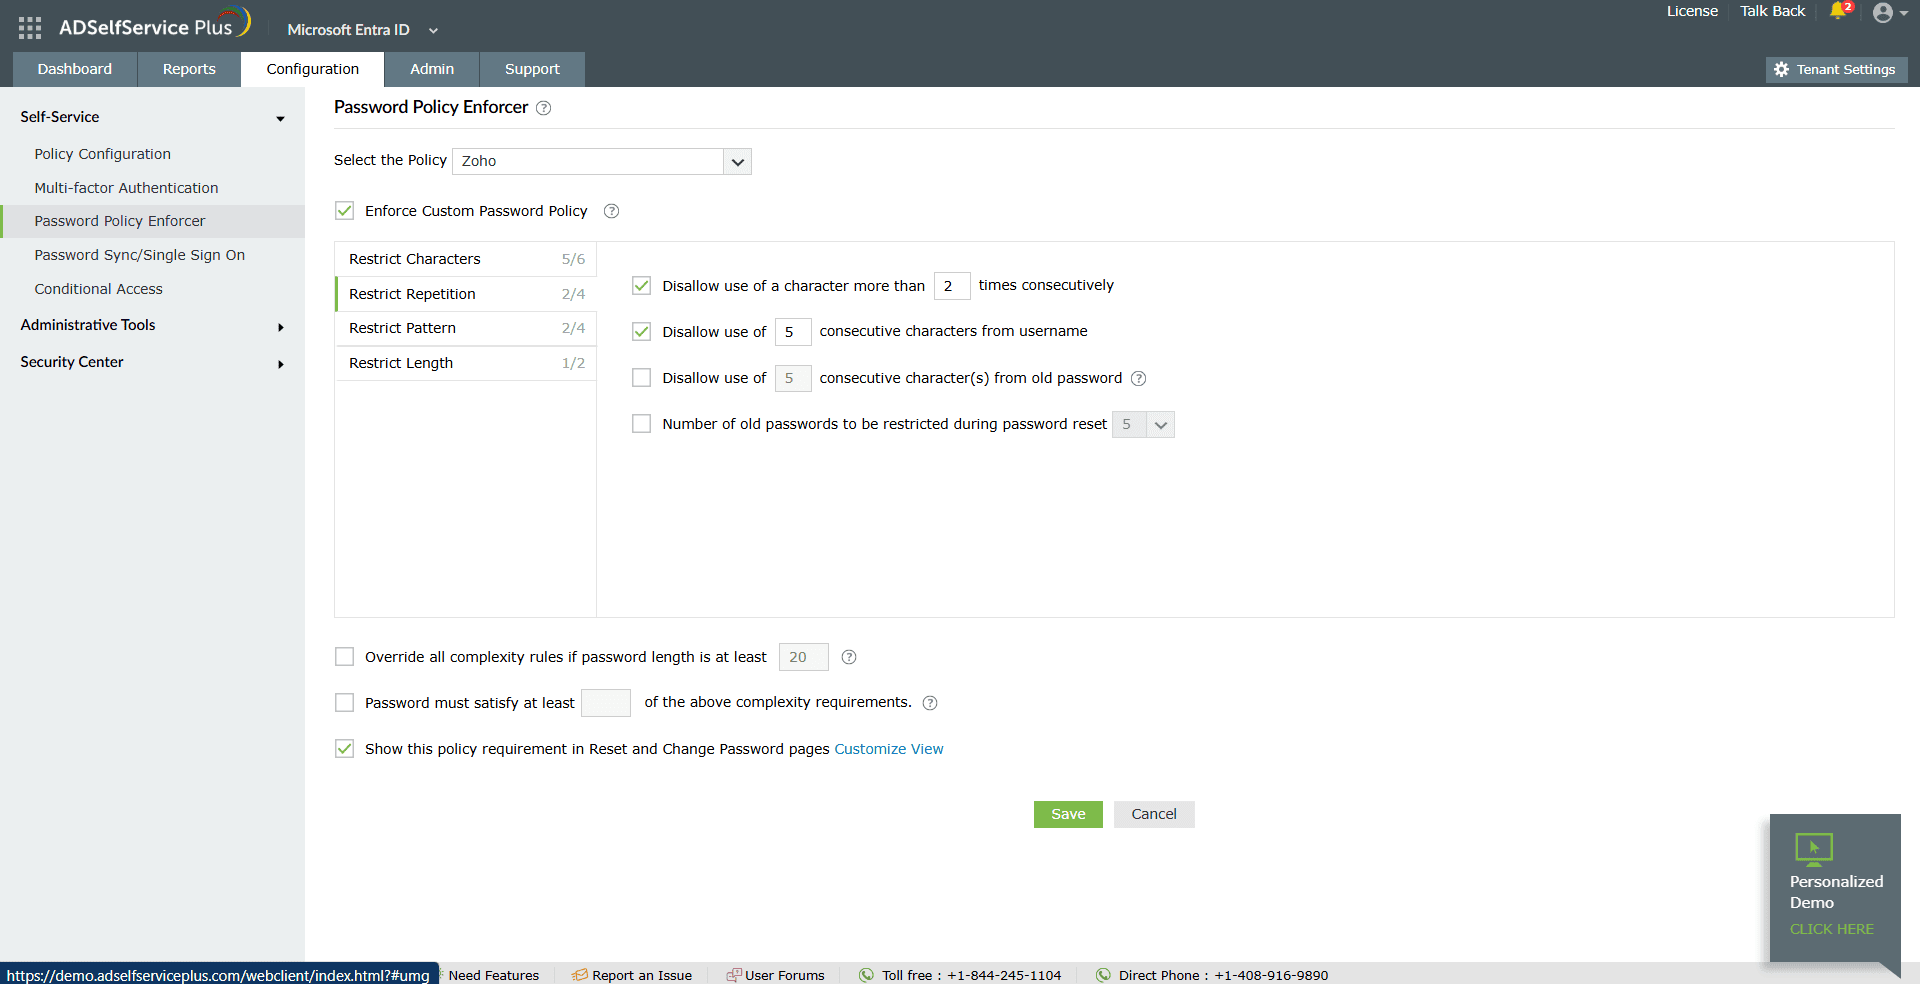Click the Direct Phone icon

1103,975
